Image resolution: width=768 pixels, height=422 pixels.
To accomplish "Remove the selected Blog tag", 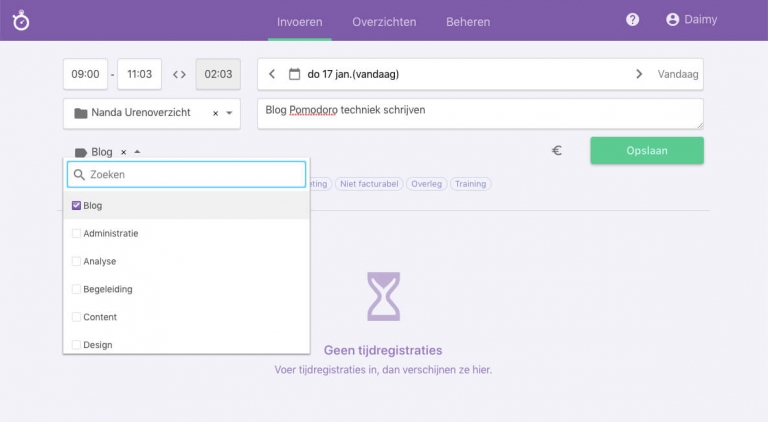I will 124,152.
